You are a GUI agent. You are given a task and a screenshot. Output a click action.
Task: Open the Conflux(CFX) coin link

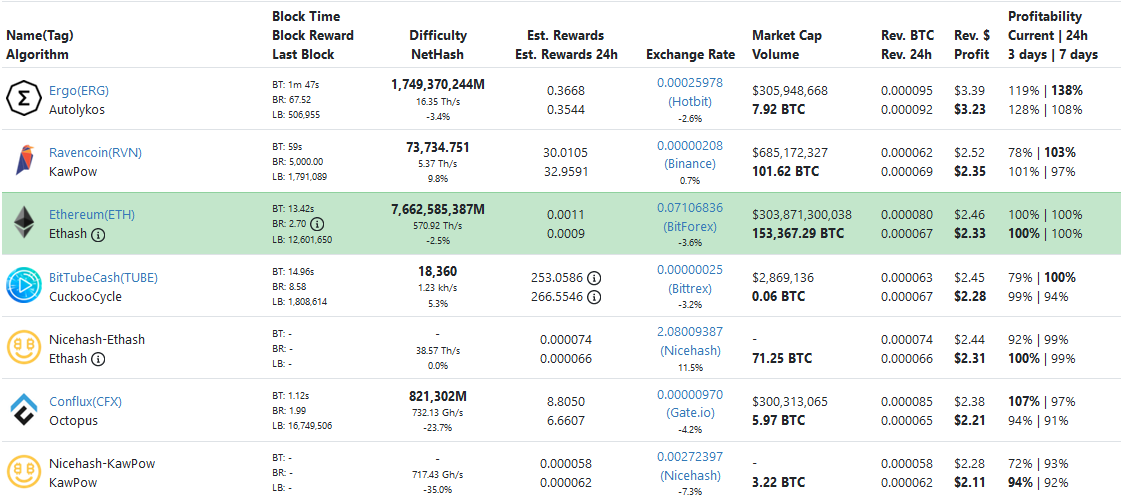pos(85,402)
